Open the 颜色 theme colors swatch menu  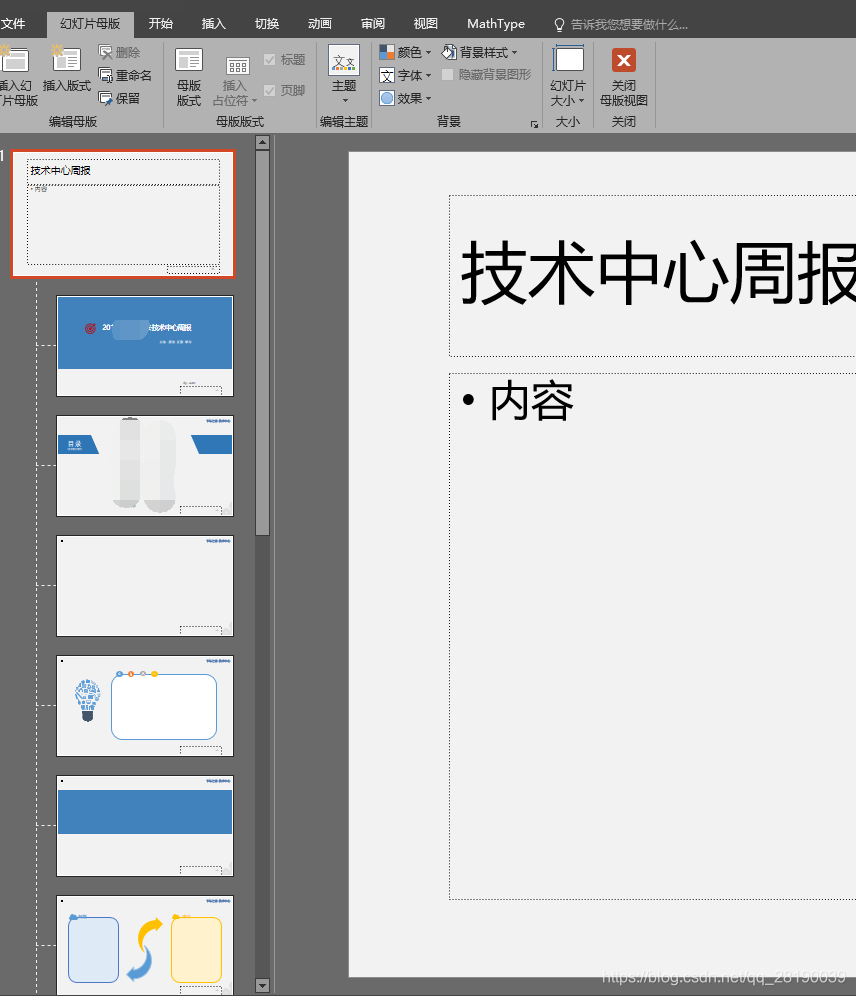(405, 51)
